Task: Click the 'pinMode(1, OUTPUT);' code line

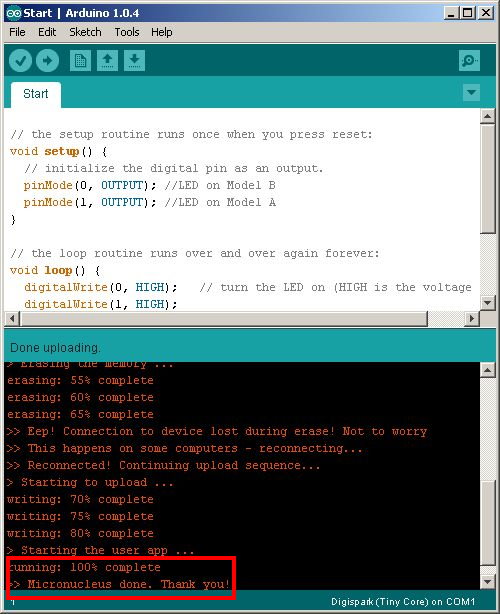Action: point(90,202)
